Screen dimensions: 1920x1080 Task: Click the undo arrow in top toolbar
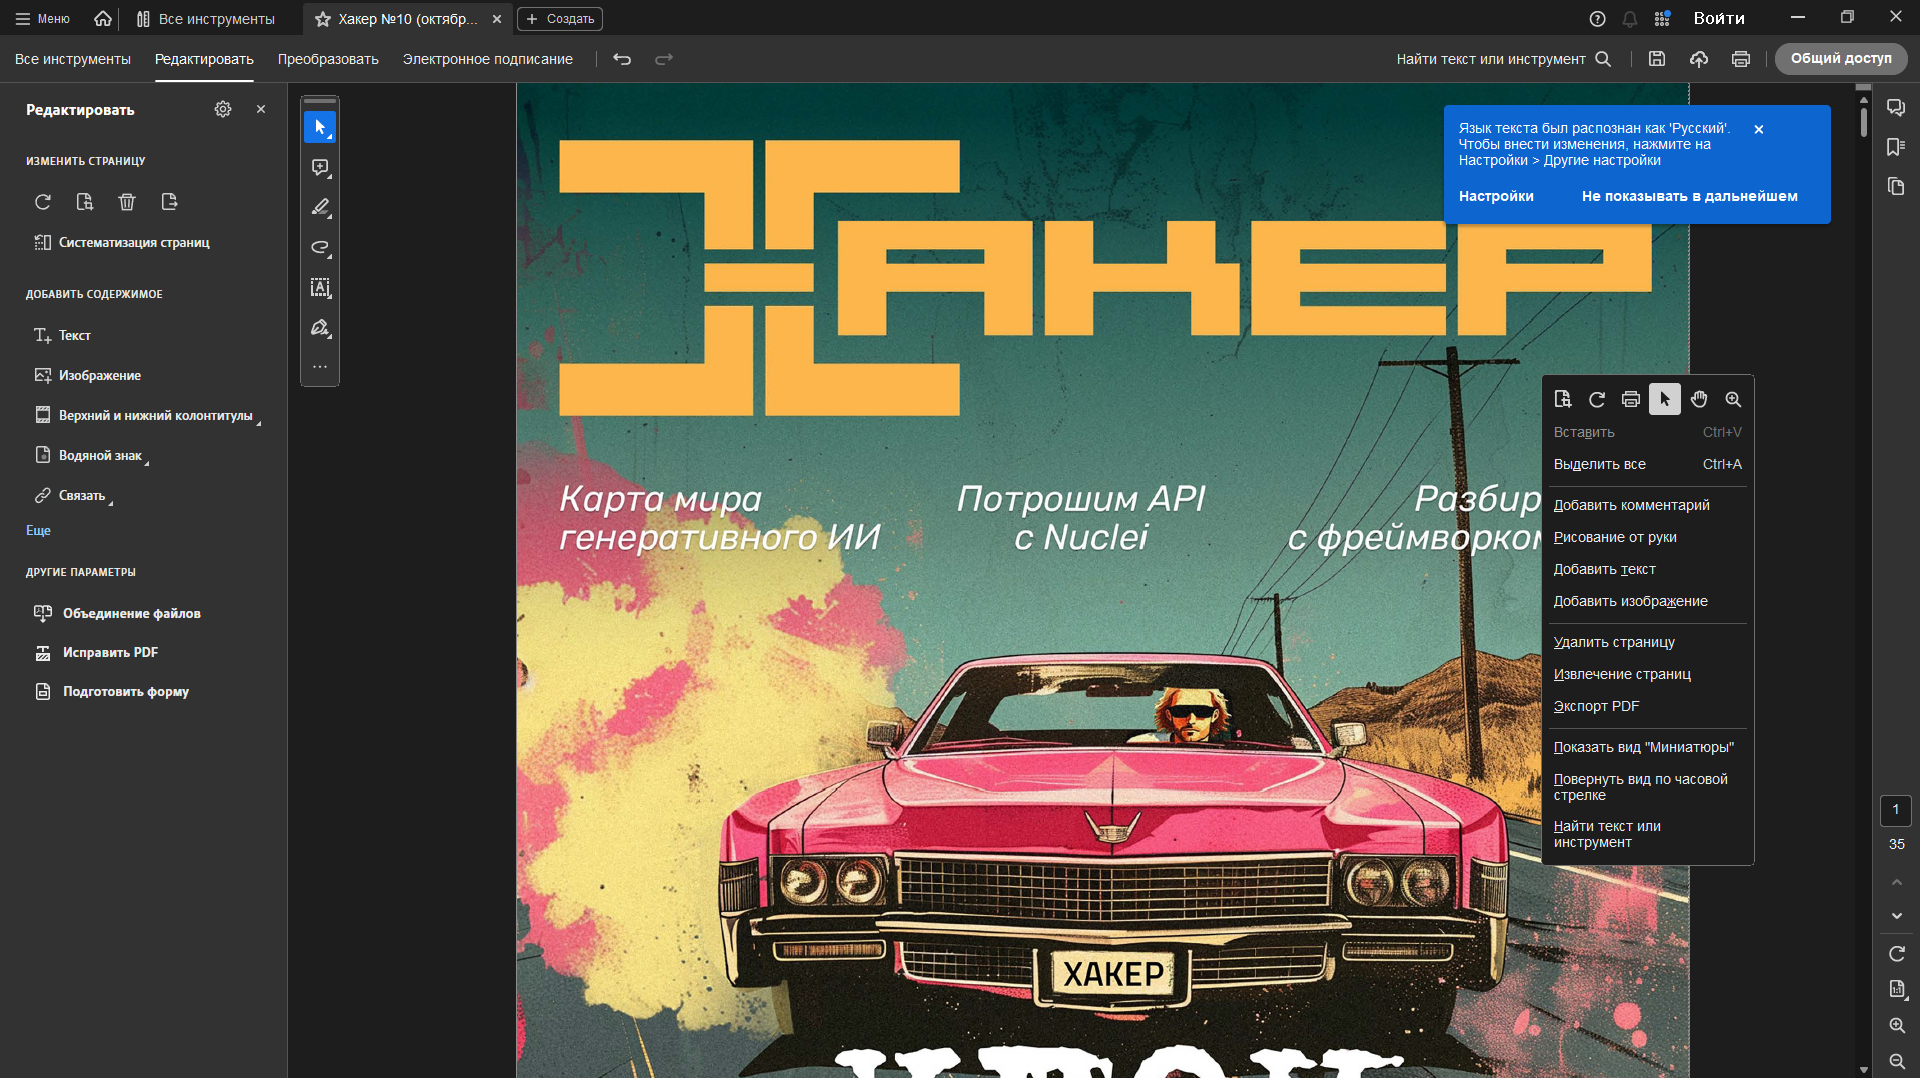pos(622,59)
